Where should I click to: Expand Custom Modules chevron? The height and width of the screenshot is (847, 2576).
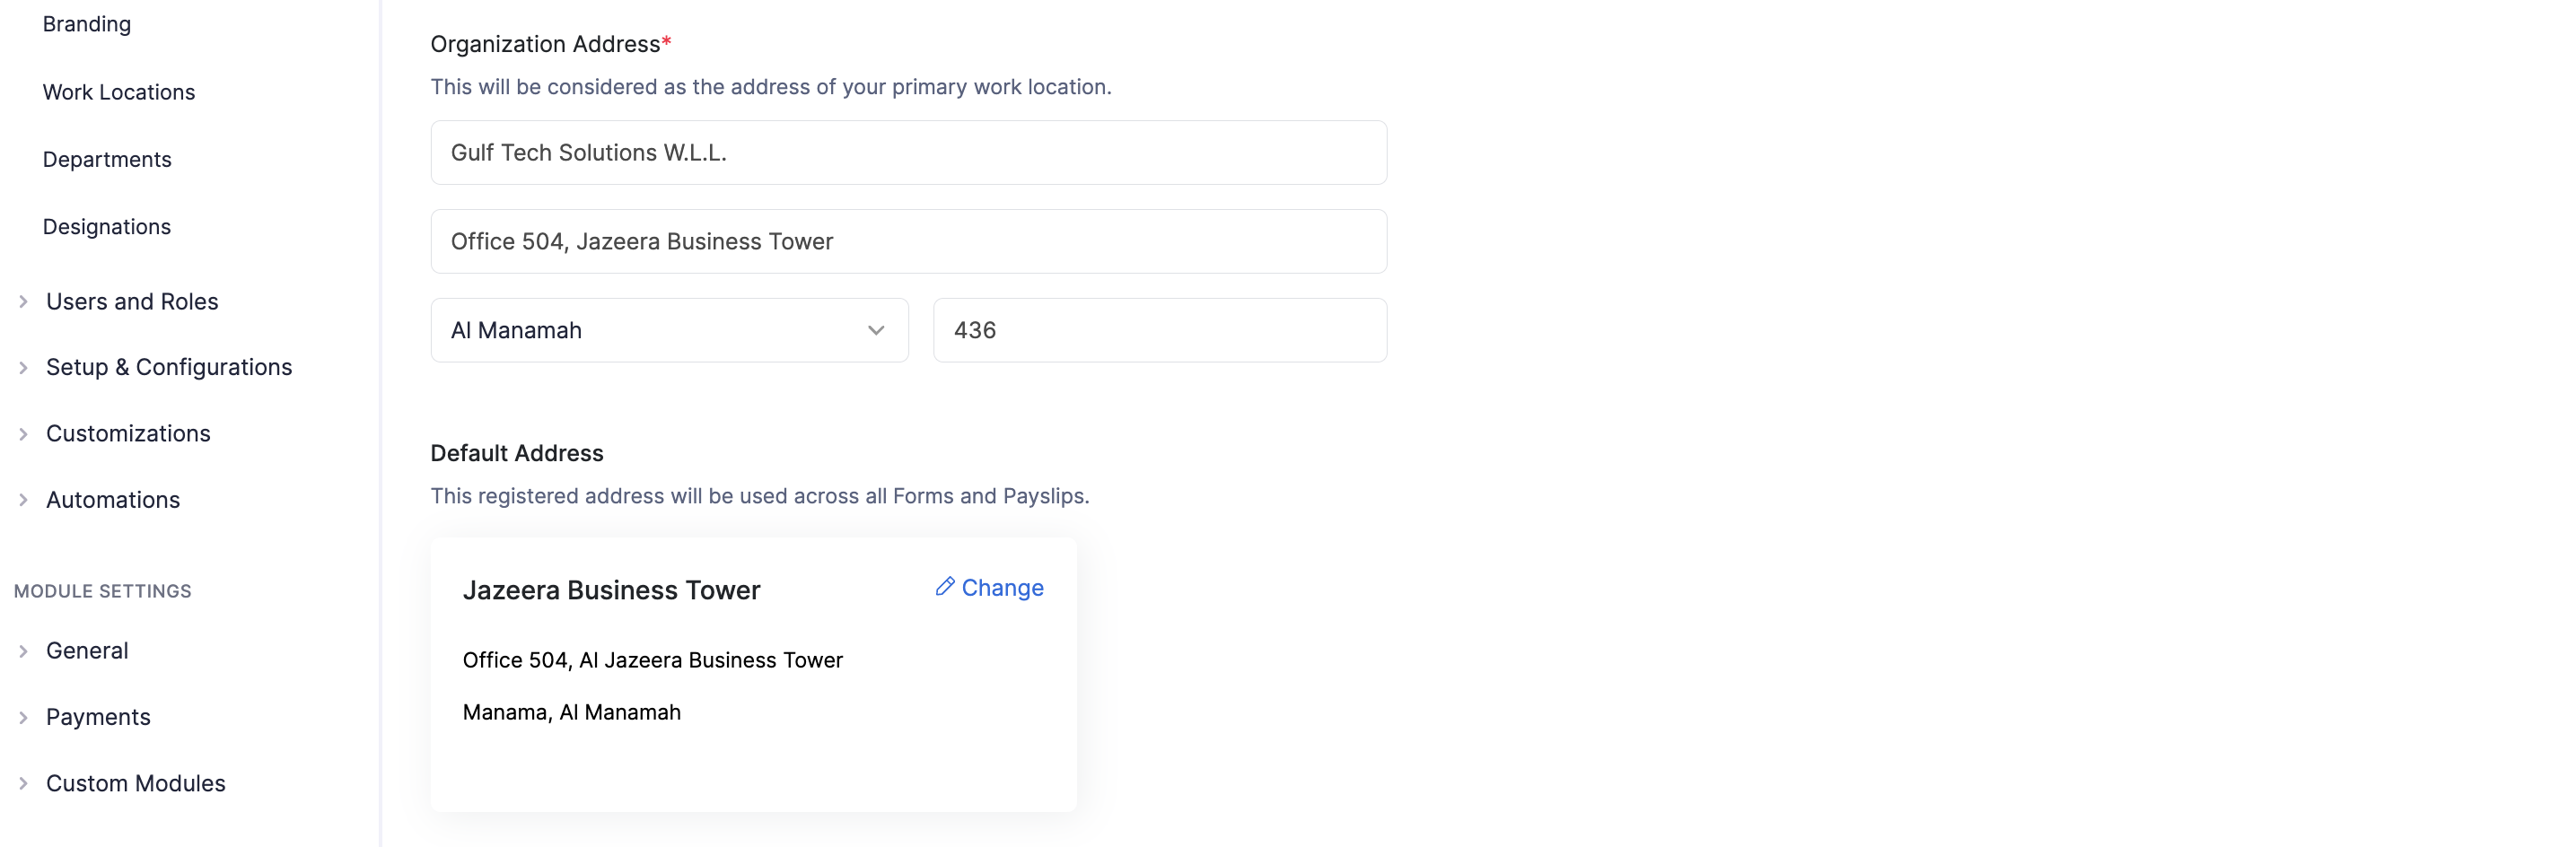(x=23, y=783)
